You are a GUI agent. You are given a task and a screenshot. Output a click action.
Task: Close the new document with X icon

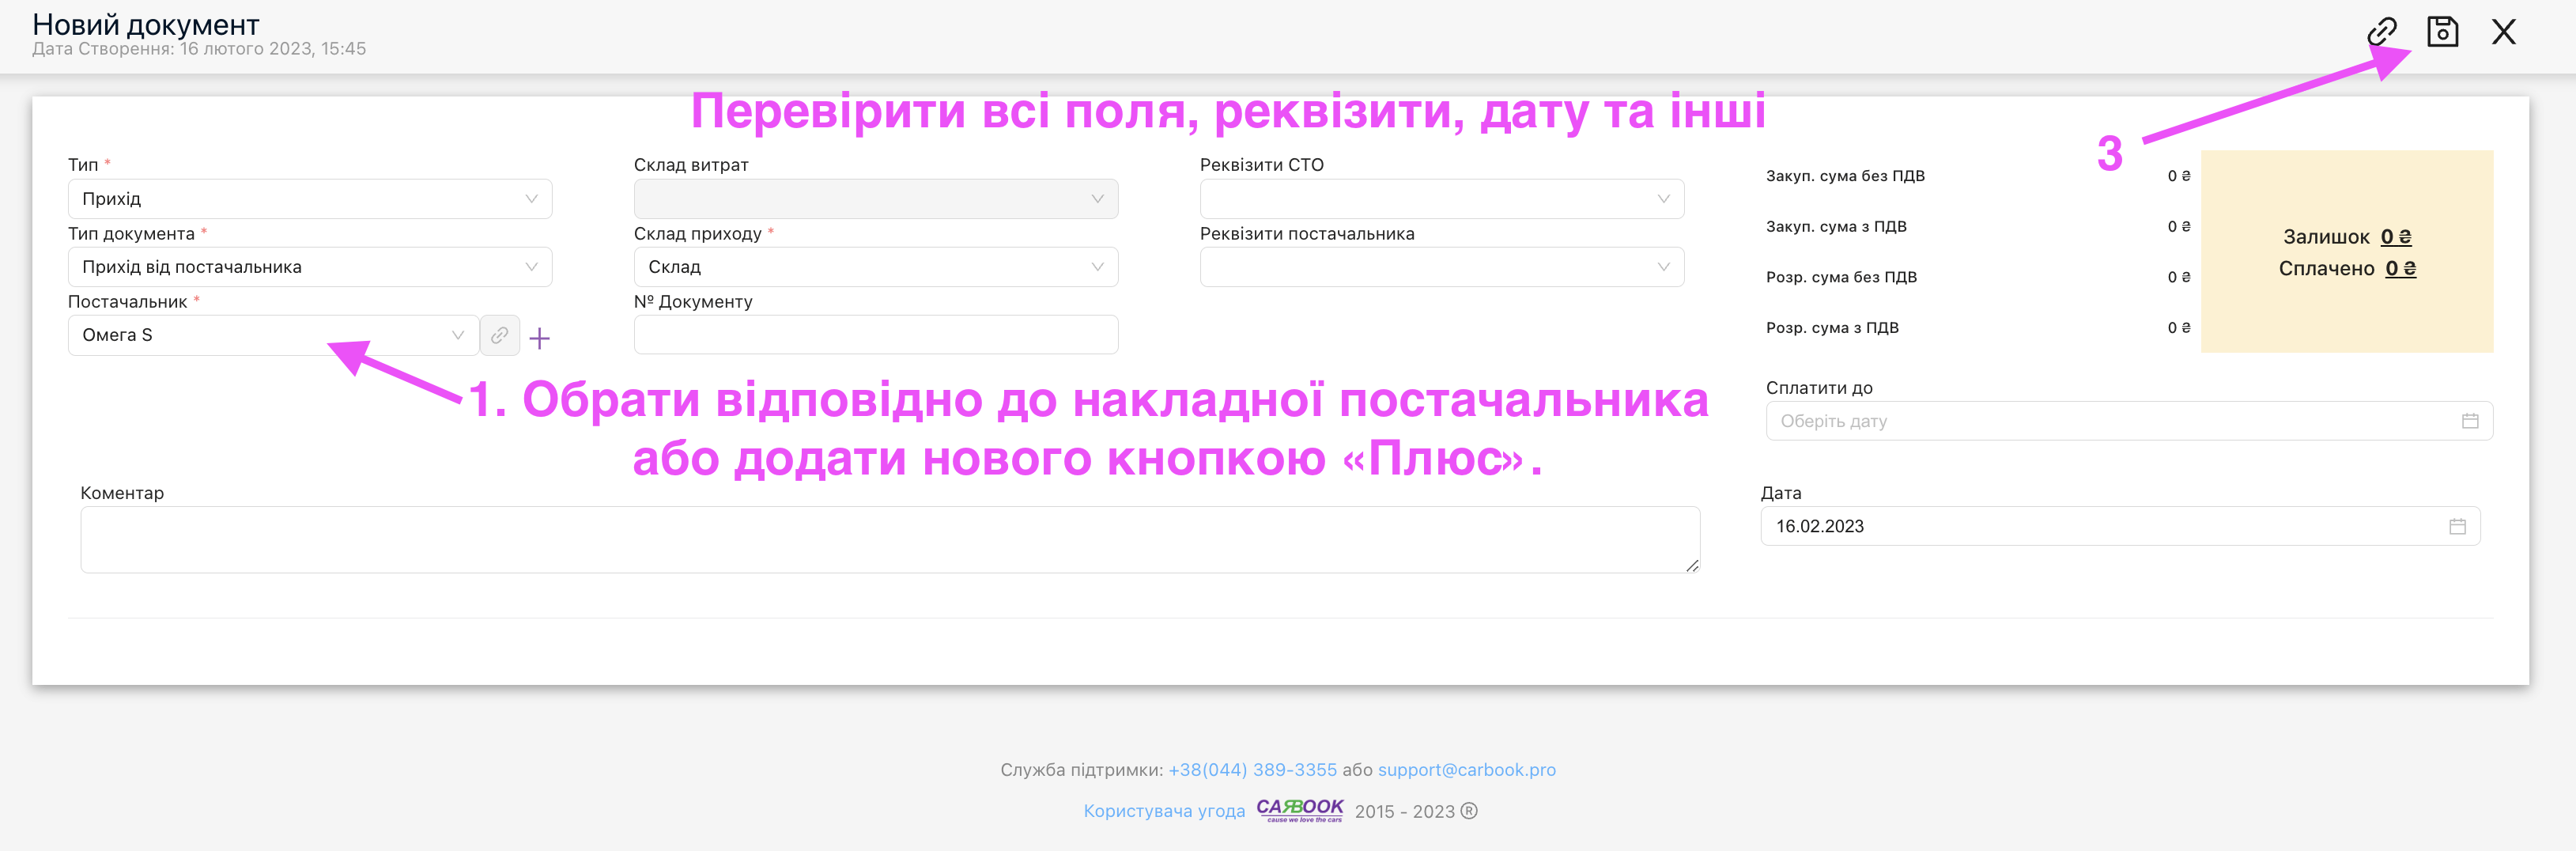tap(2503, 32)
